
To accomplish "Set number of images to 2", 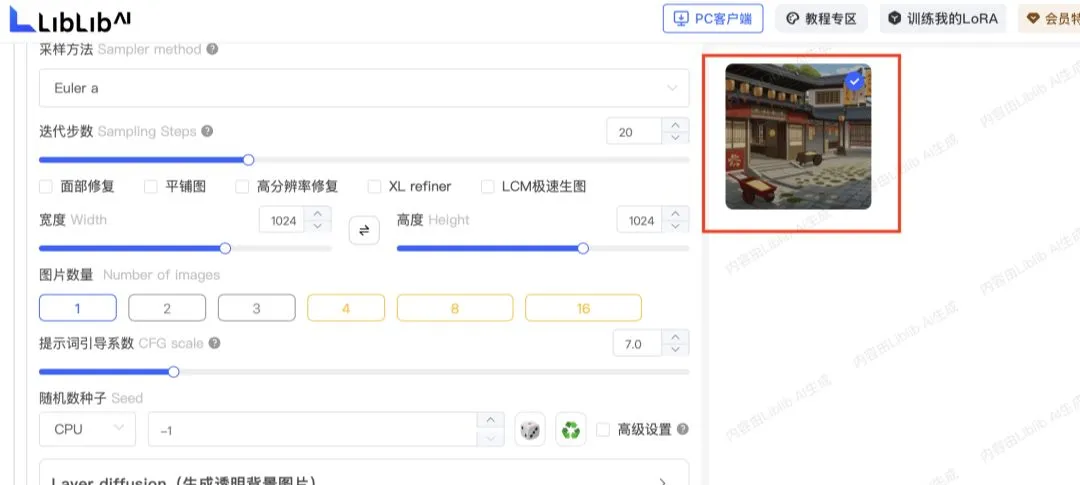I will click(x=167, y=308).
